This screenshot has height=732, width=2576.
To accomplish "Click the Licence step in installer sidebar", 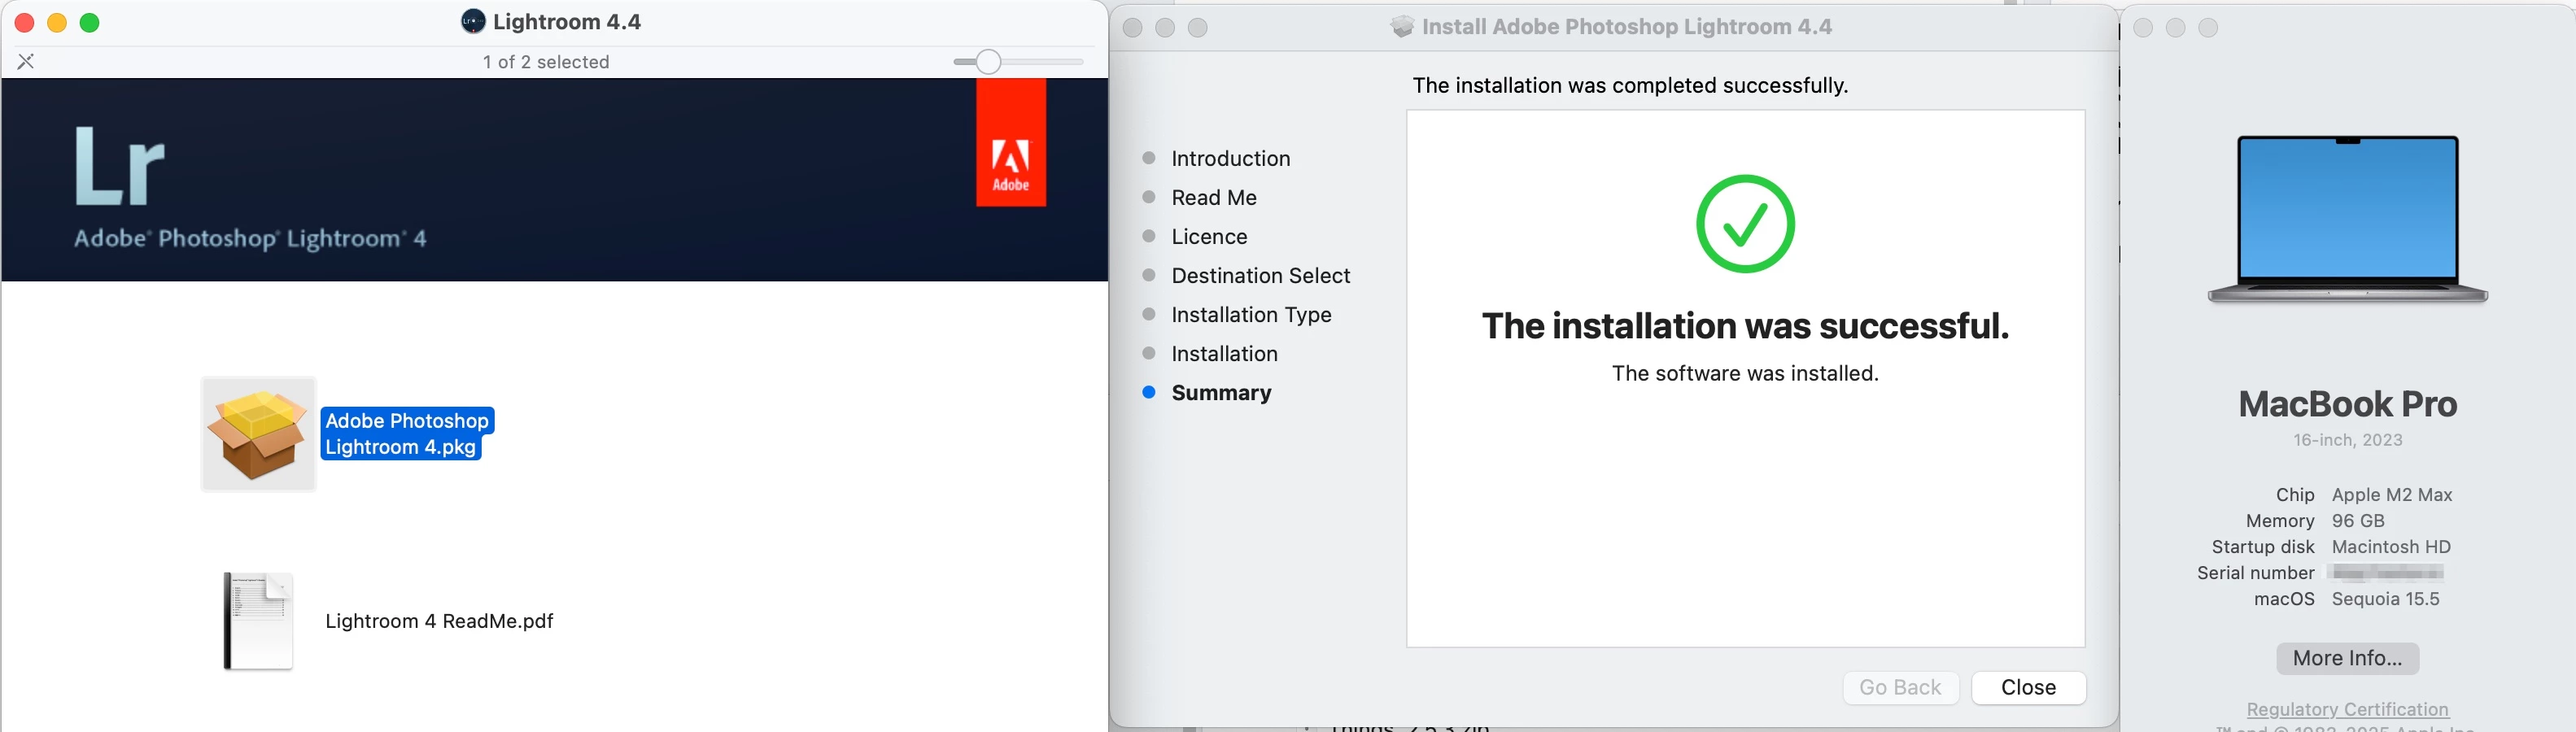I will point(1209,236).
